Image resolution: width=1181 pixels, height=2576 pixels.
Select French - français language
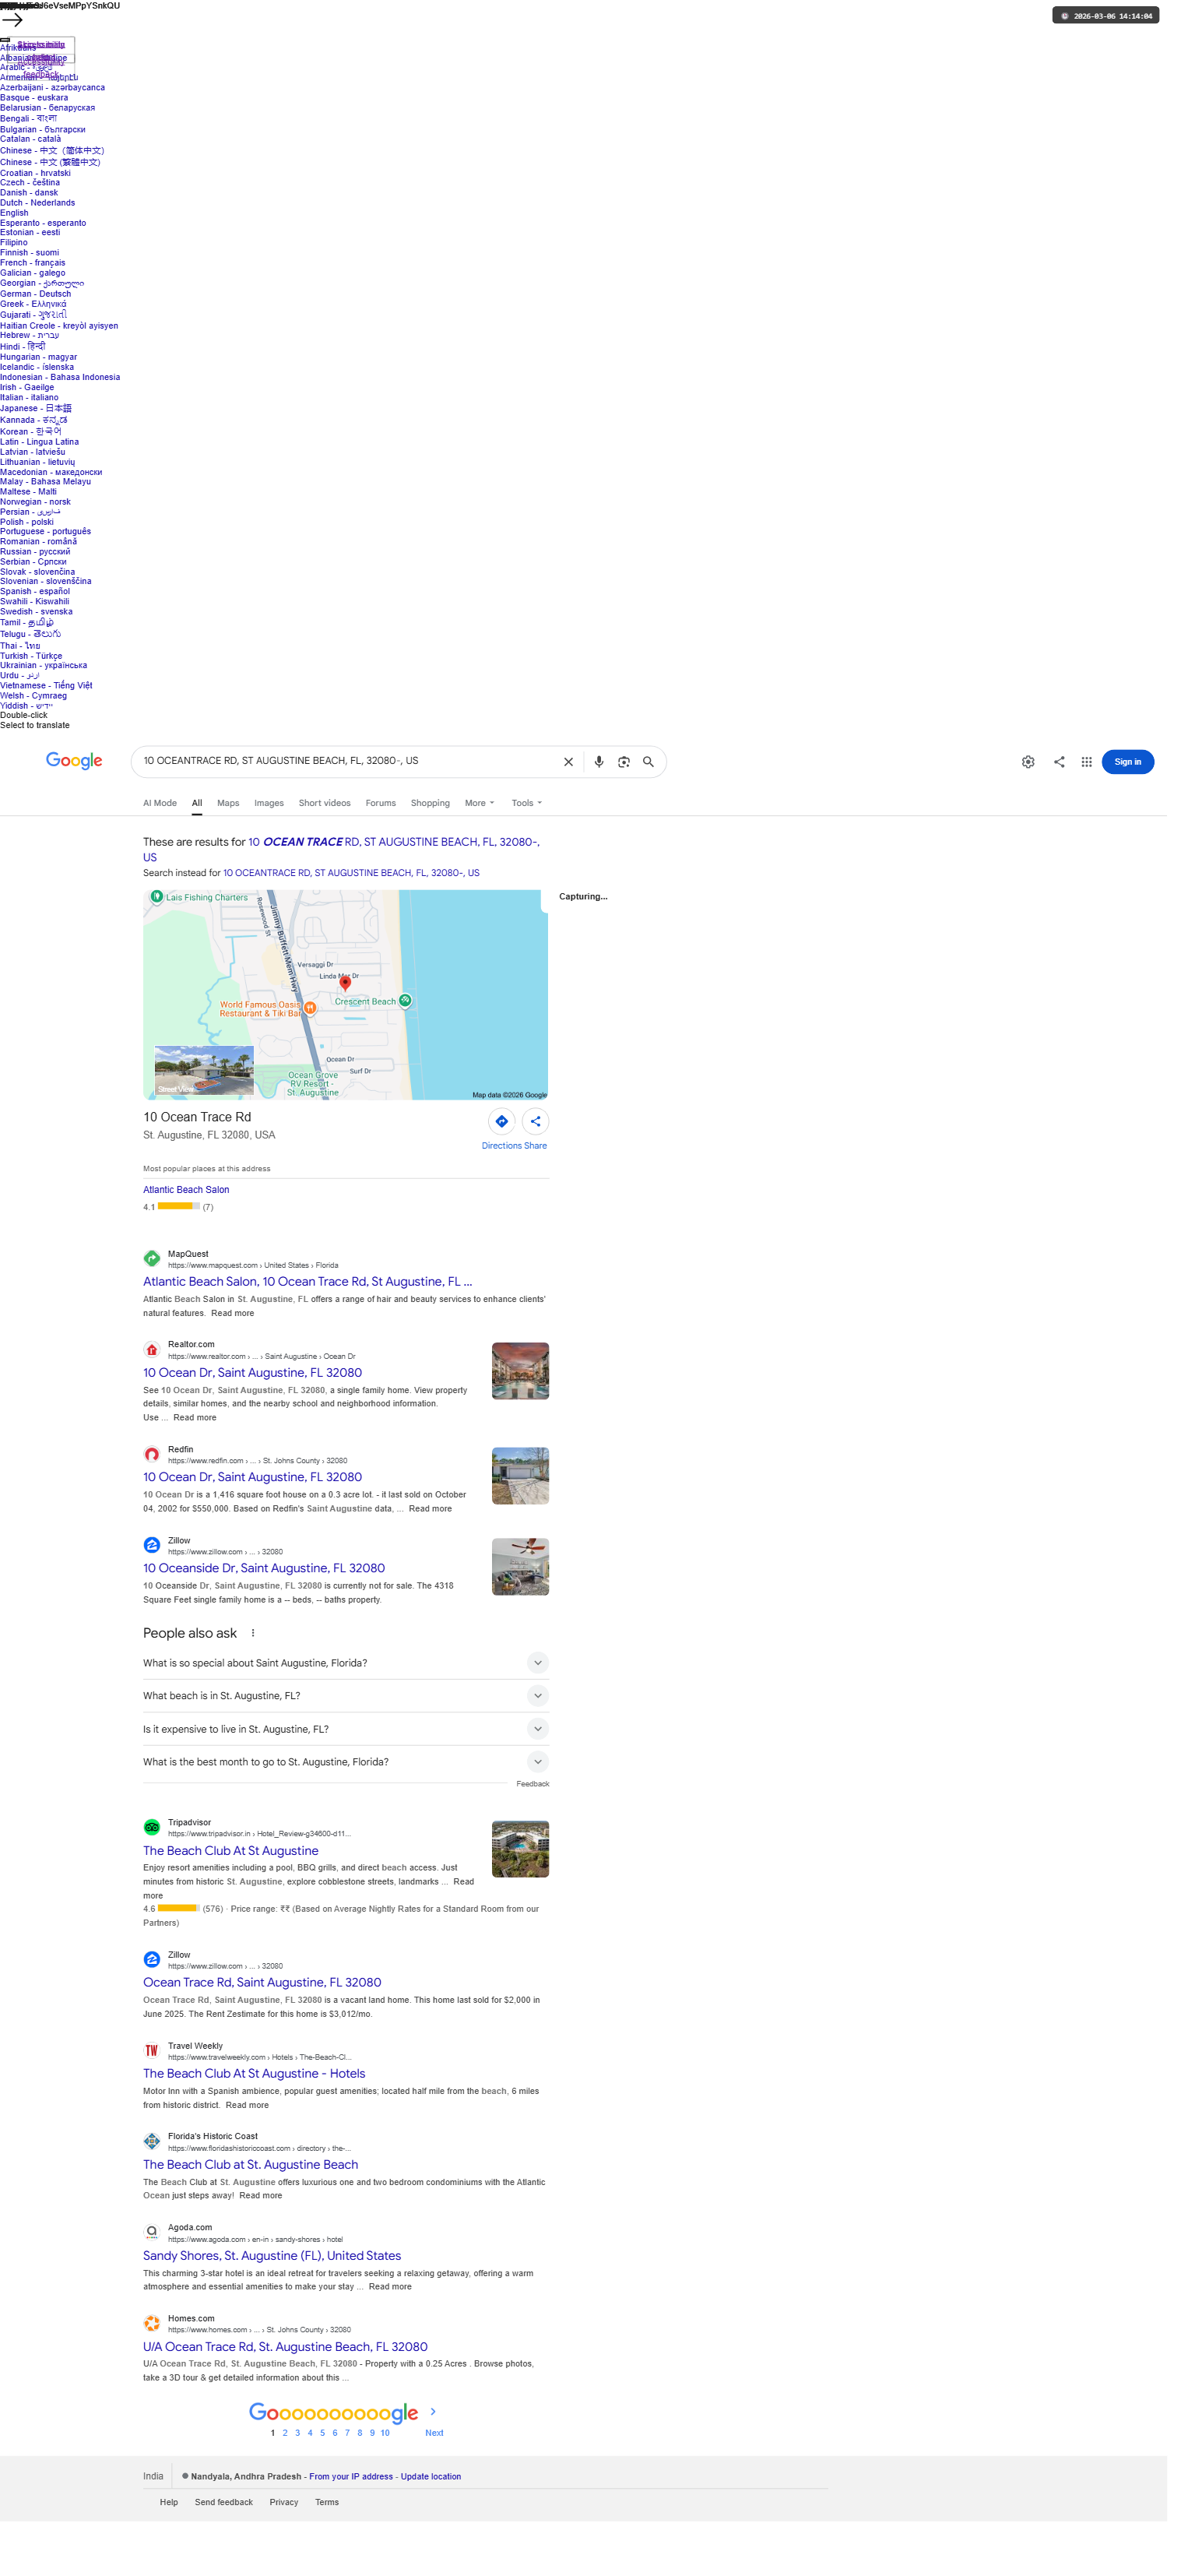[33, 263]
